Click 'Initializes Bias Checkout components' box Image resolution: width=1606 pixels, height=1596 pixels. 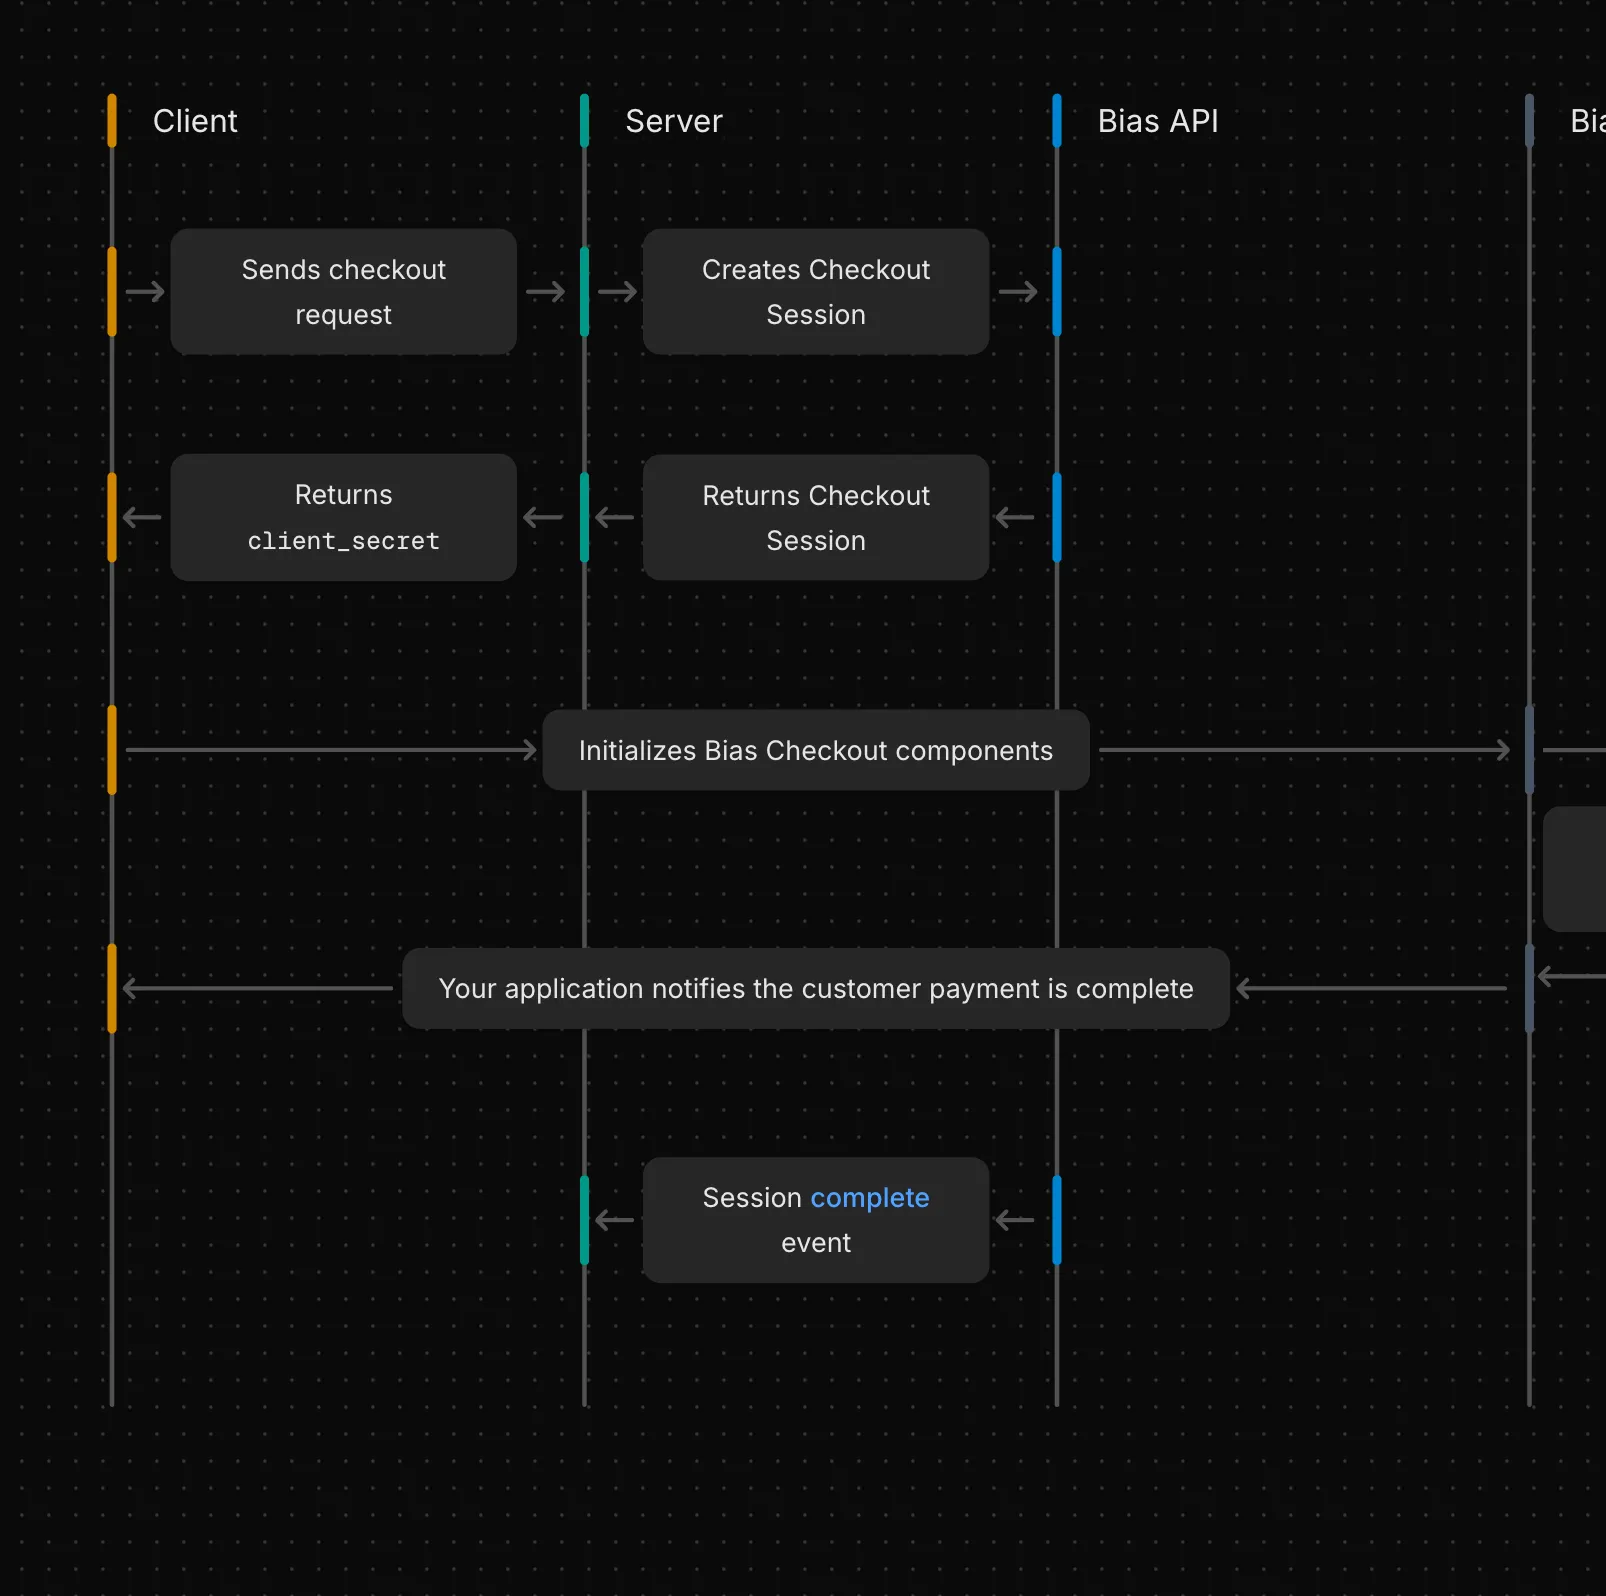(816, 750)
